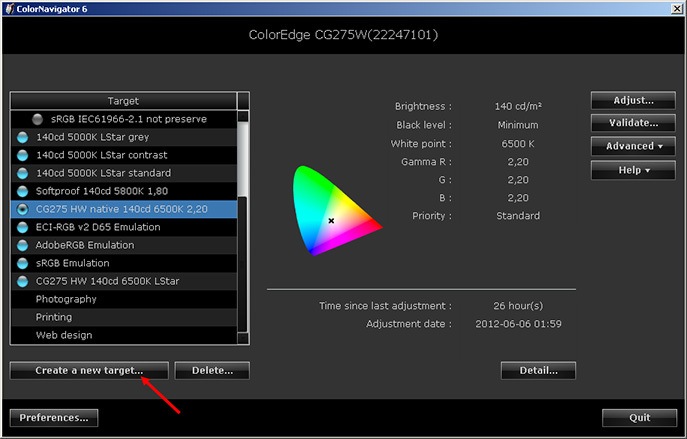Click Create a new target... button

coord(89,371)
